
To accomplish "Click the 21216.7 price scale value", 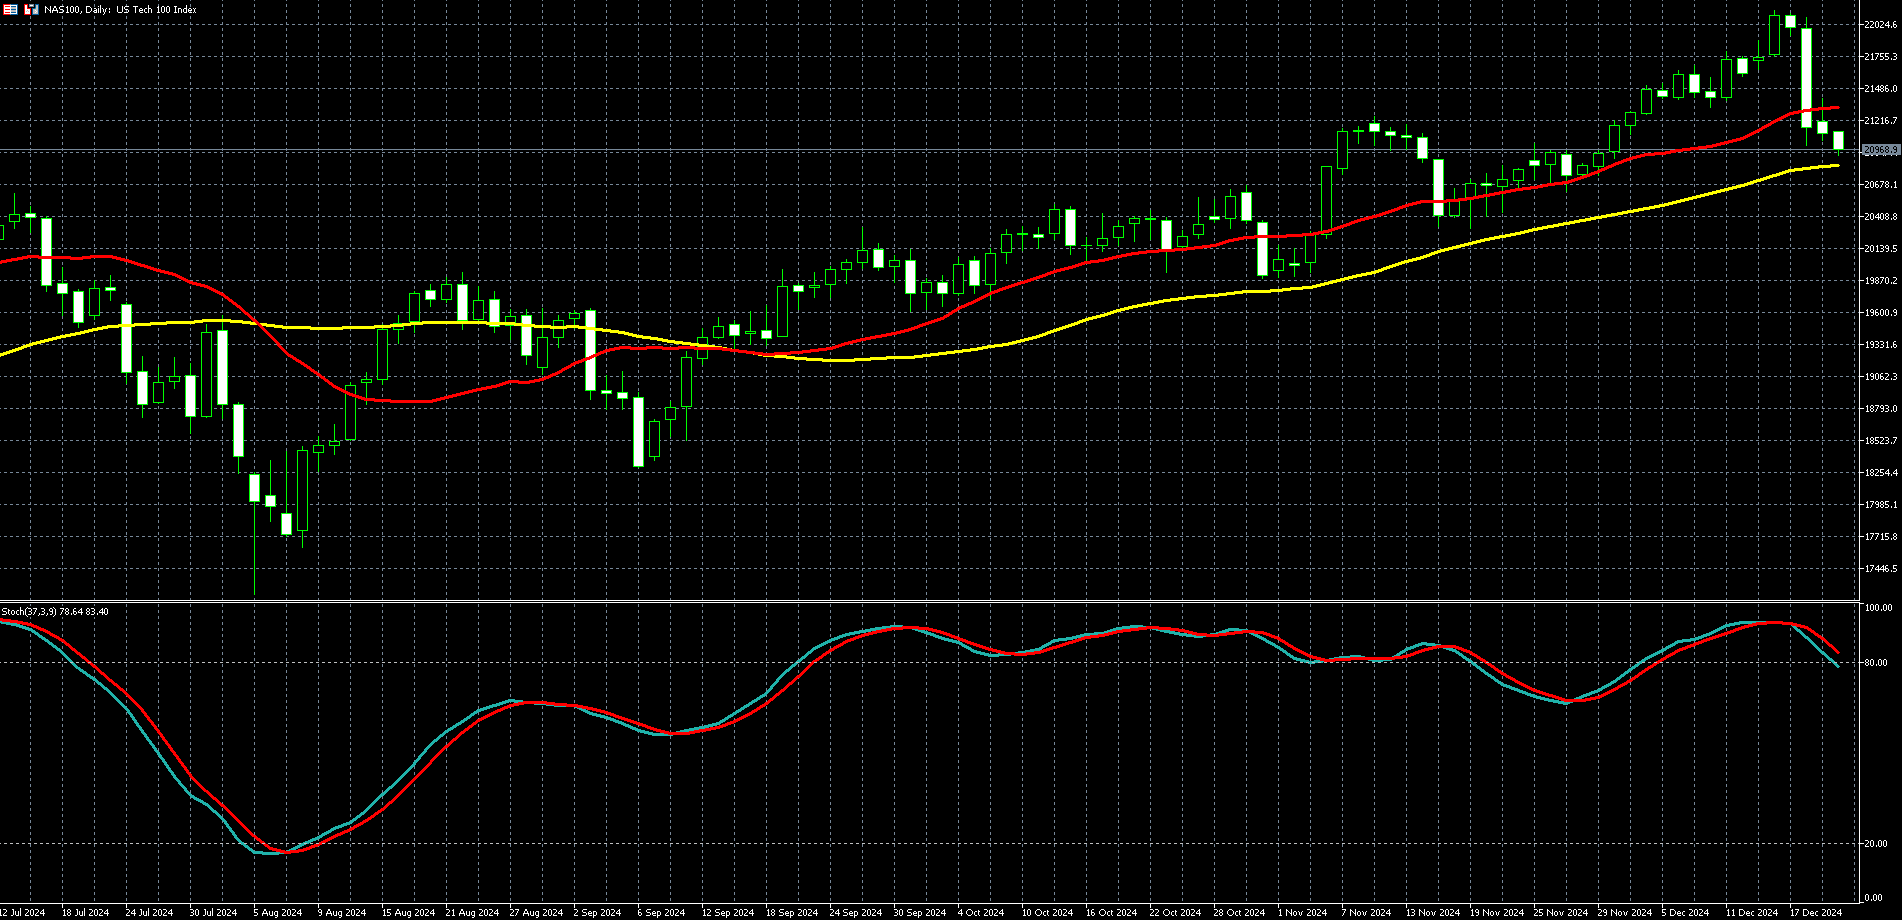I will pyautogui.click(x=1881, y=121).
